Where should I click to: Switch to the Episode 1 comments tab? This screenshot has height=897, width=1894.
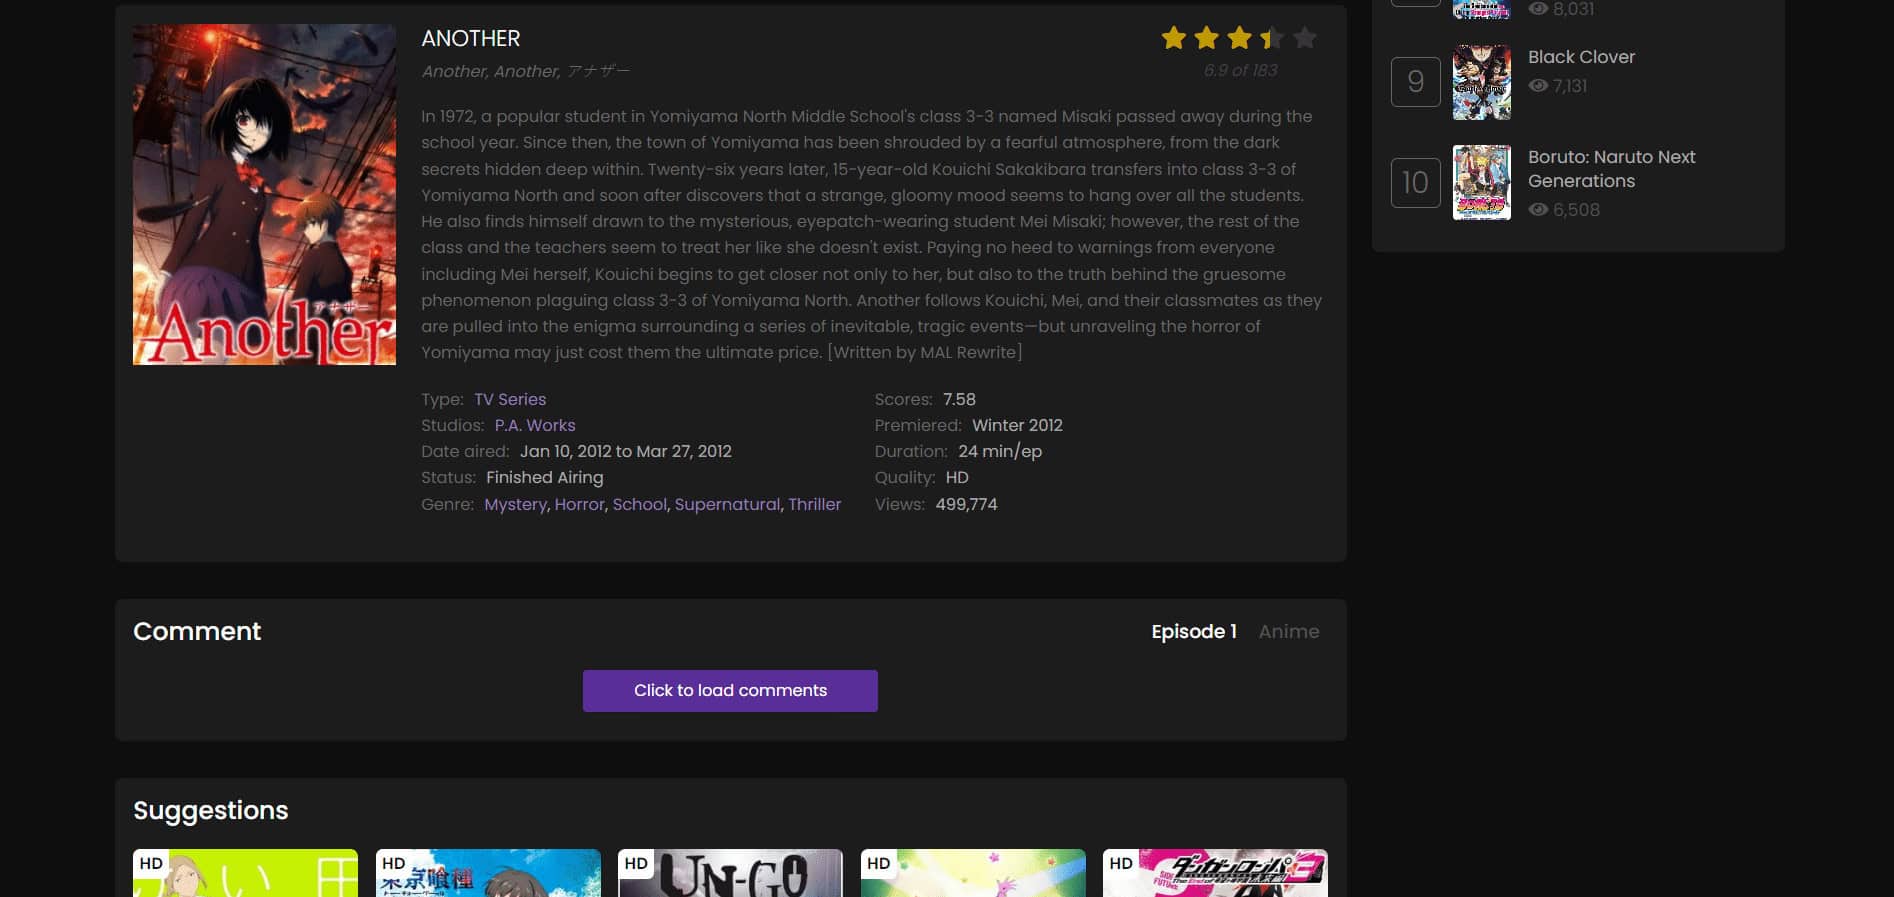pos(1194,631)
